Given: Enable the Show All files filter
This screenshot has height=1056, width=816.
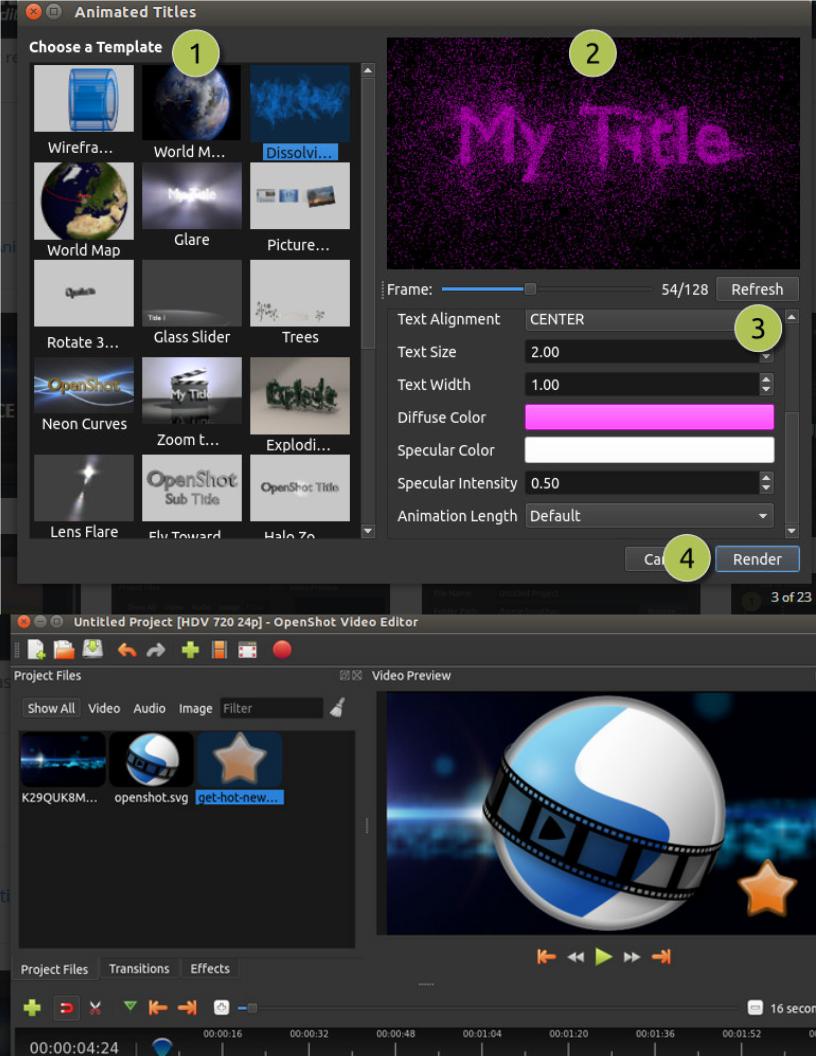Looking at the screenshot, I should (51, 708).
